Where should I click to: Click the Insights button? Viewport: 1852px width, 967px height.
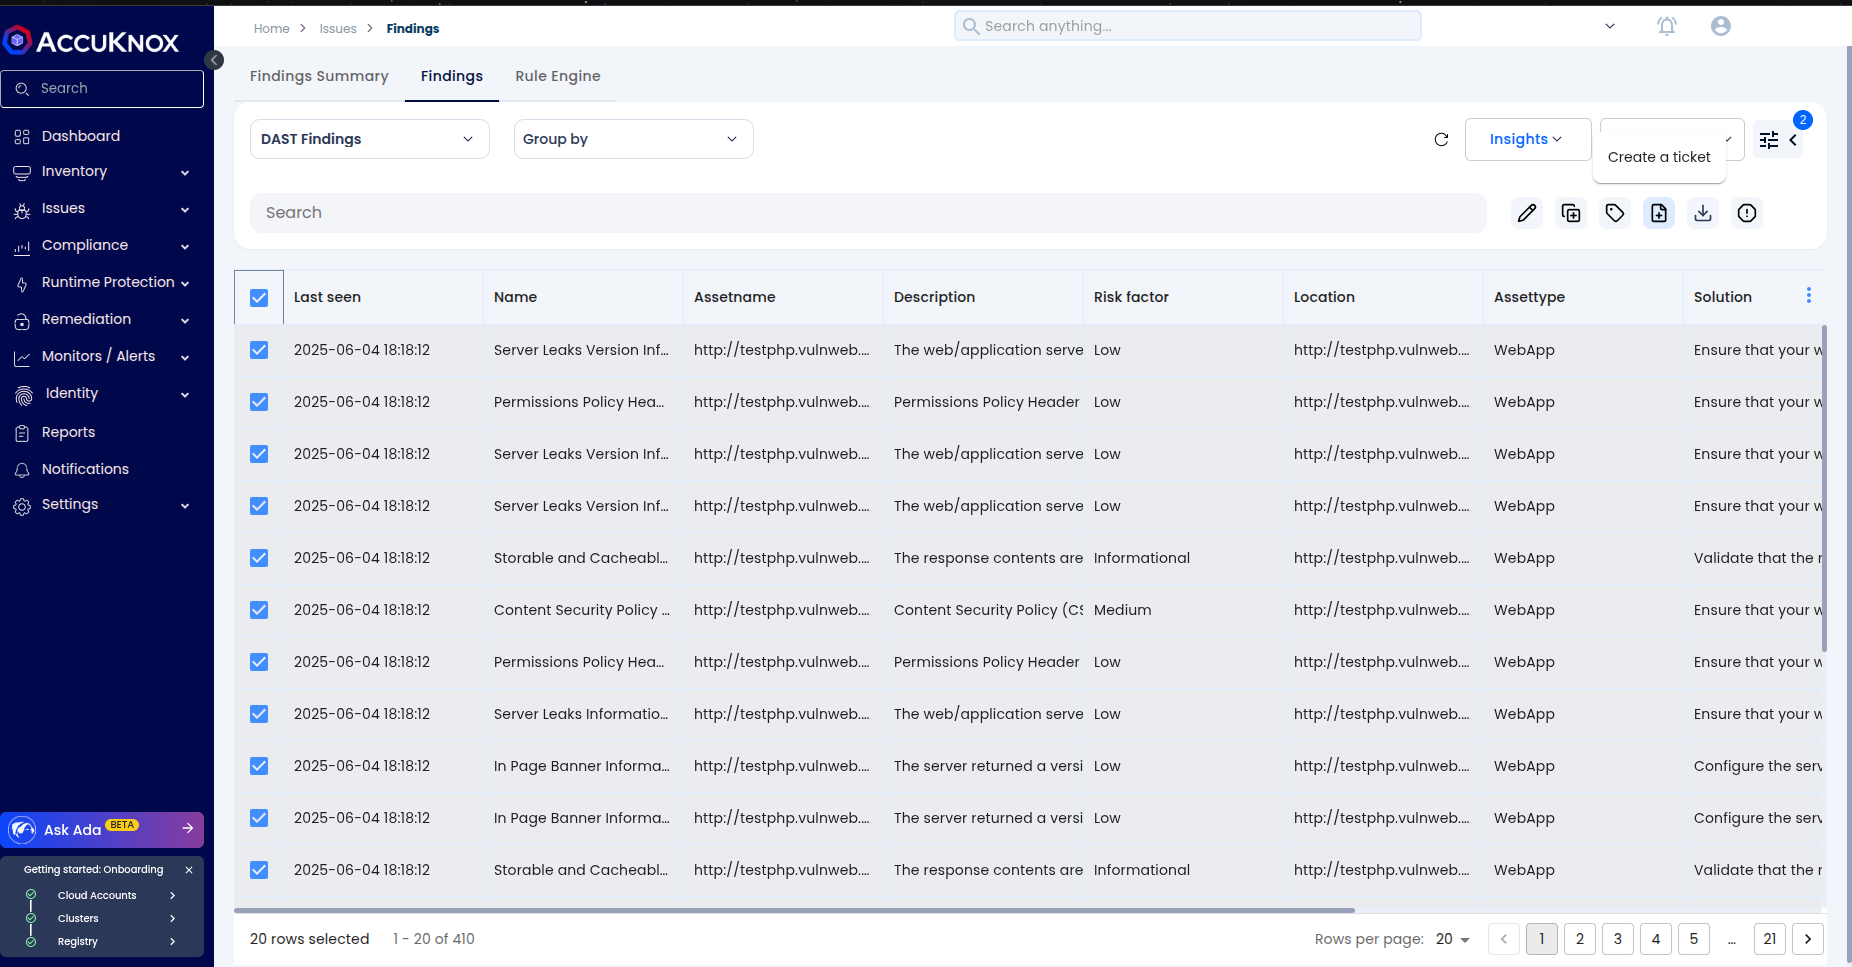point(1526,139)
